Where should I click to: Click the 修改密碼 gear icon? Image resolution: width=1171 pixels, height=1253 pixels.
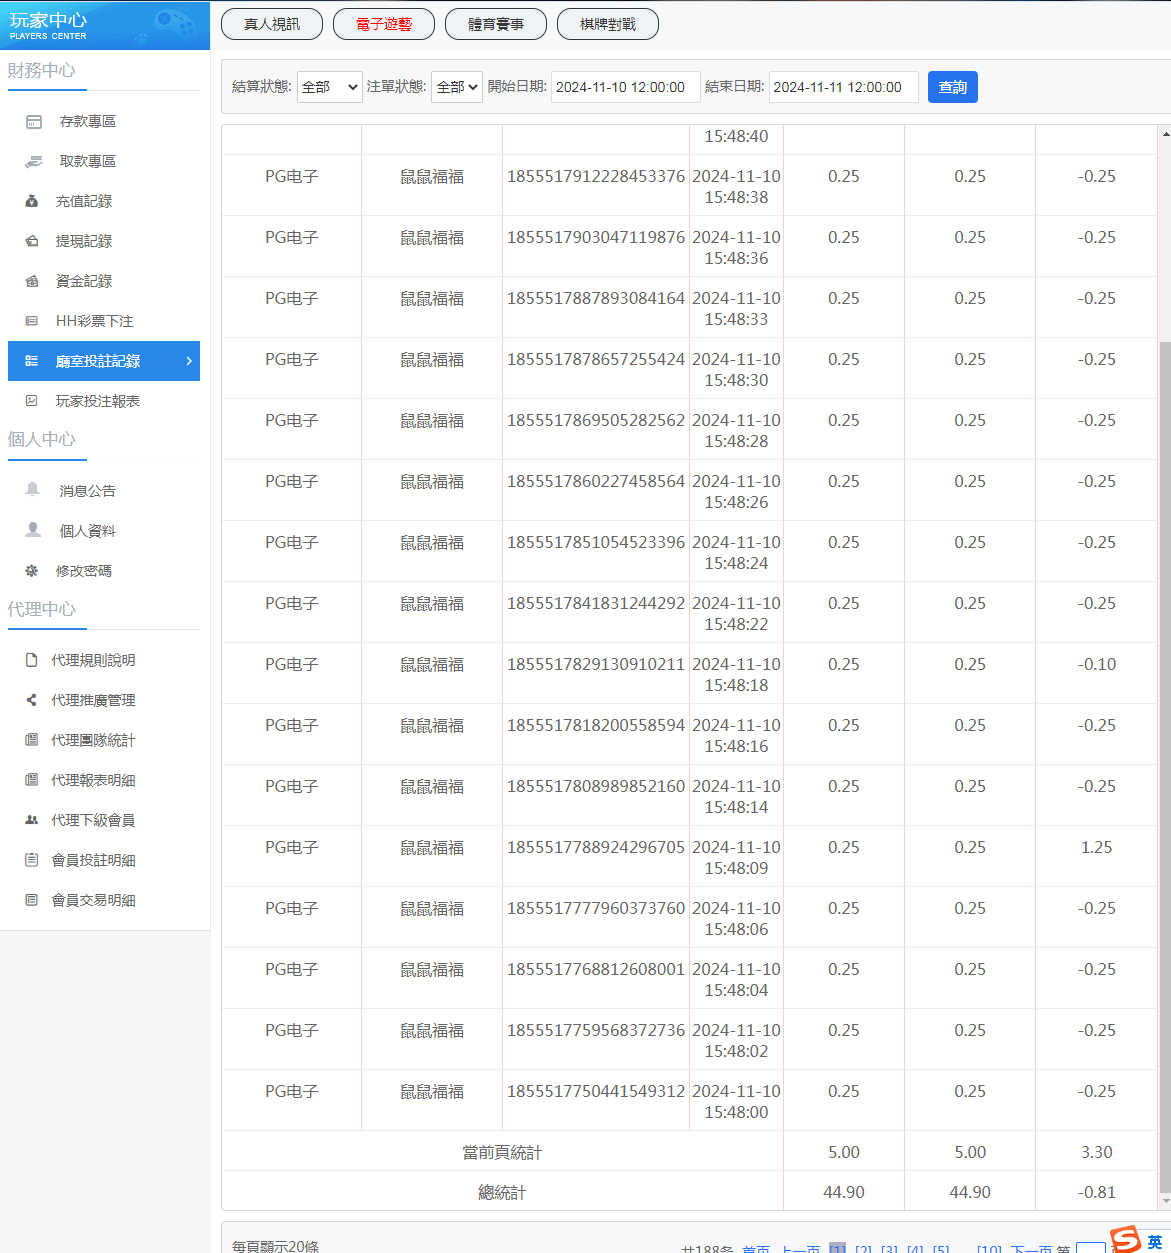32,571
